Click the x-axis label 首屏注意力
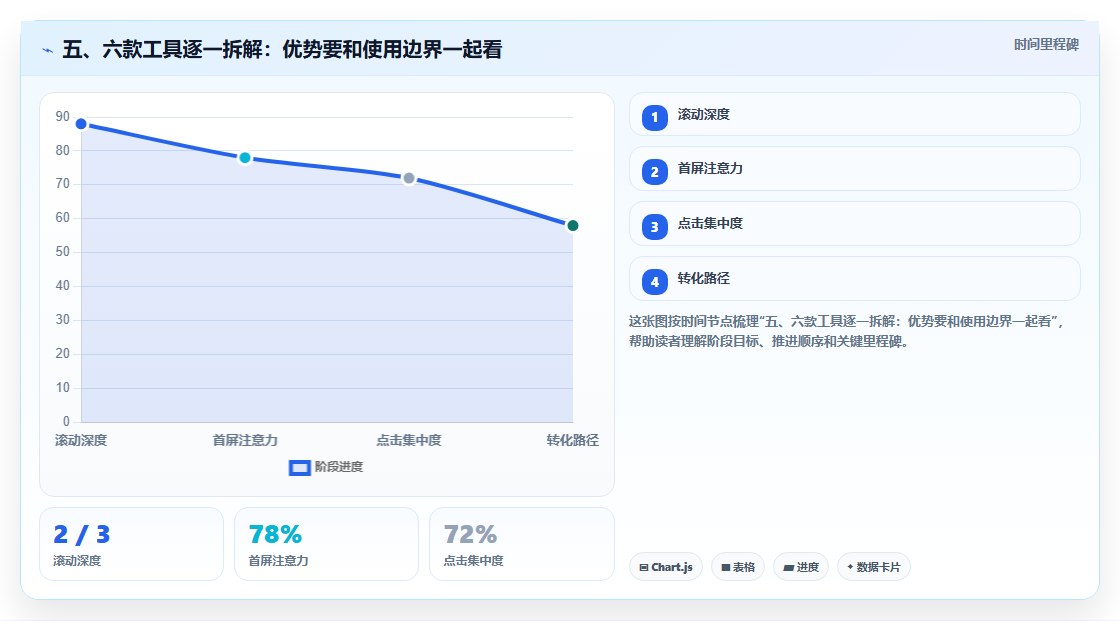Screen dimensions: 1120x621 tap(245, 440)
